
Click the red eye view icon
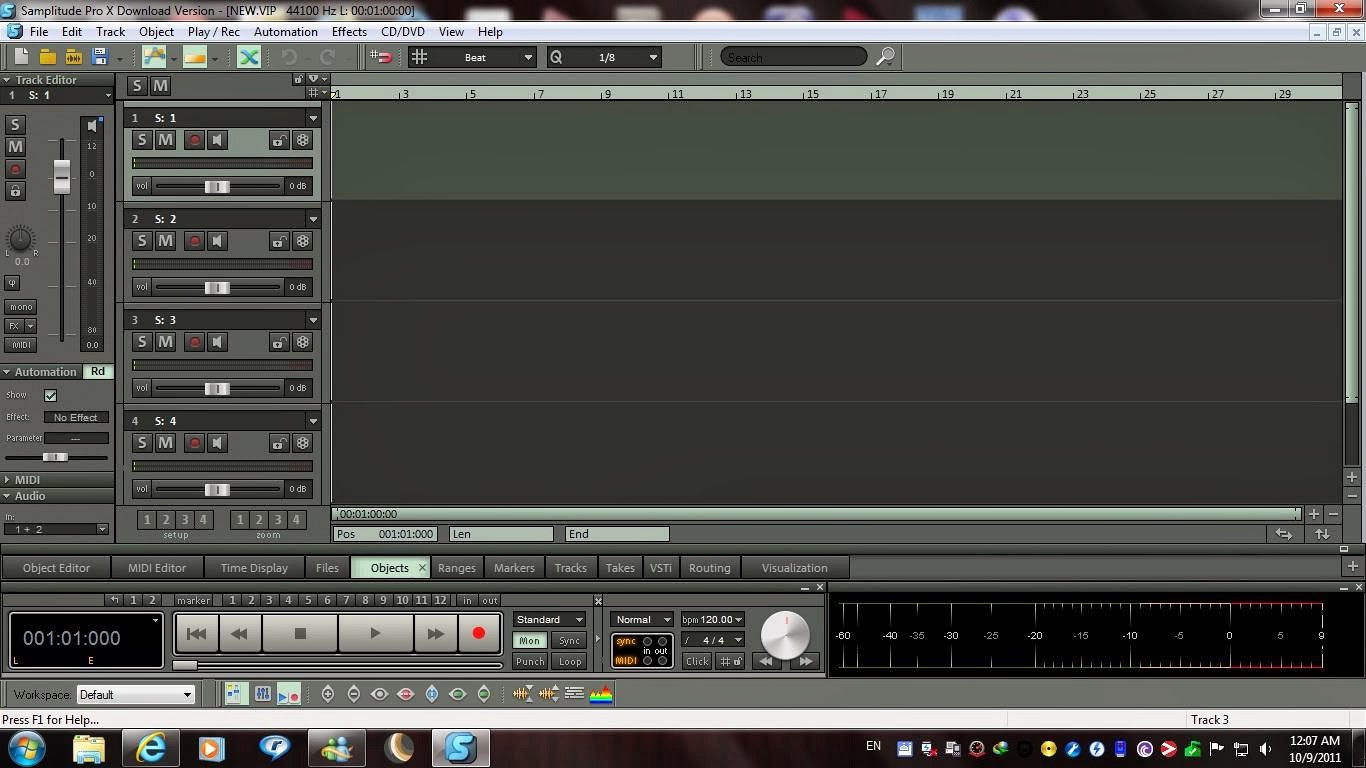(x=406, y=694)
